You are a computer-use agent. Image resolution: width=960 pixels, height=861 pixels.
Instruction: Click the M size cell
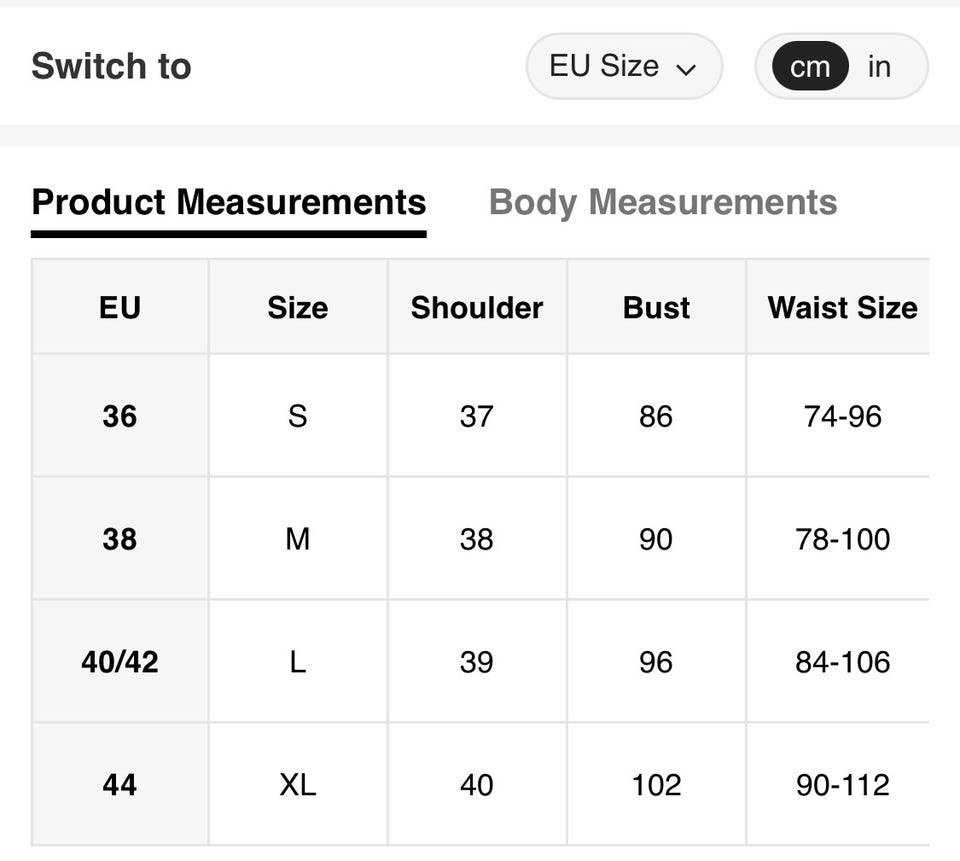coord(298,539)
